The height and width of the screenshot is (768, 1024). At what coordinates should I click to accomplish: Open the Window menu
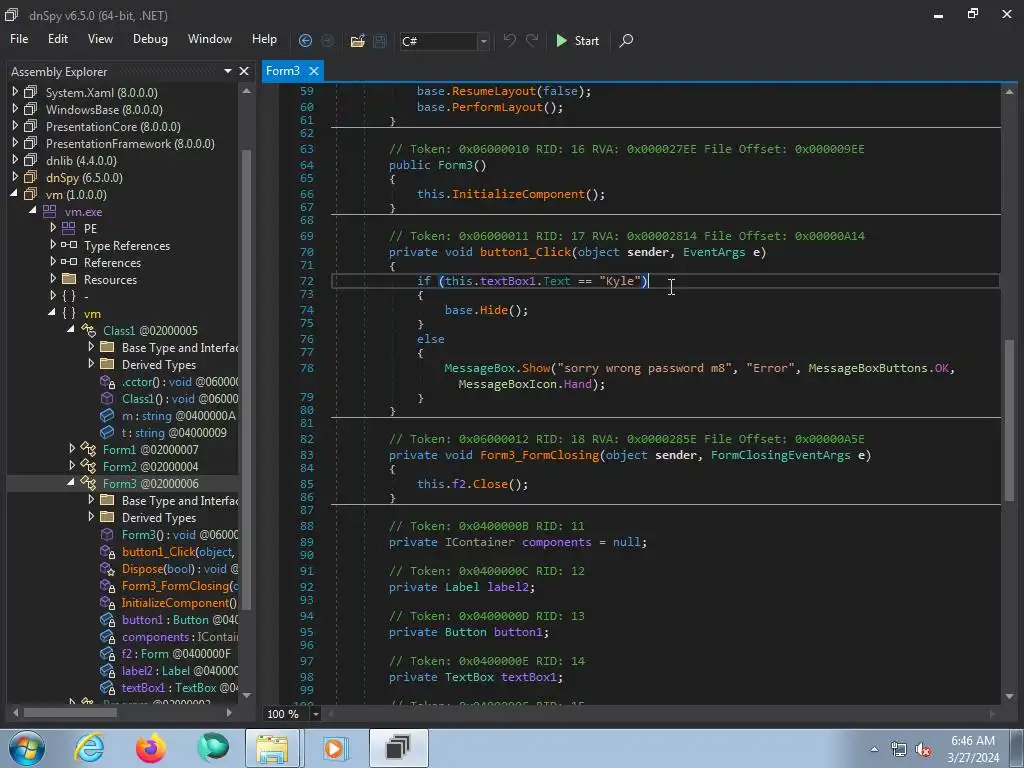pos(210,39)
